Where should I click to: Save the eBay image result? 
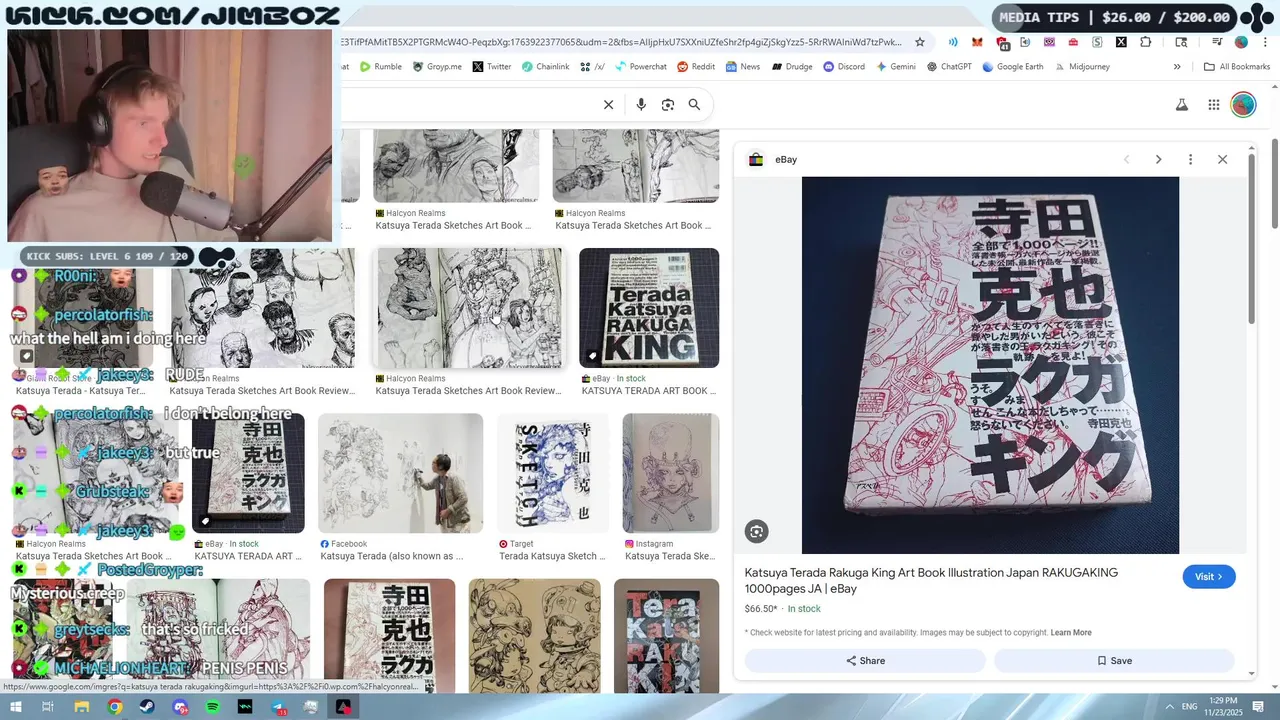1114,661
